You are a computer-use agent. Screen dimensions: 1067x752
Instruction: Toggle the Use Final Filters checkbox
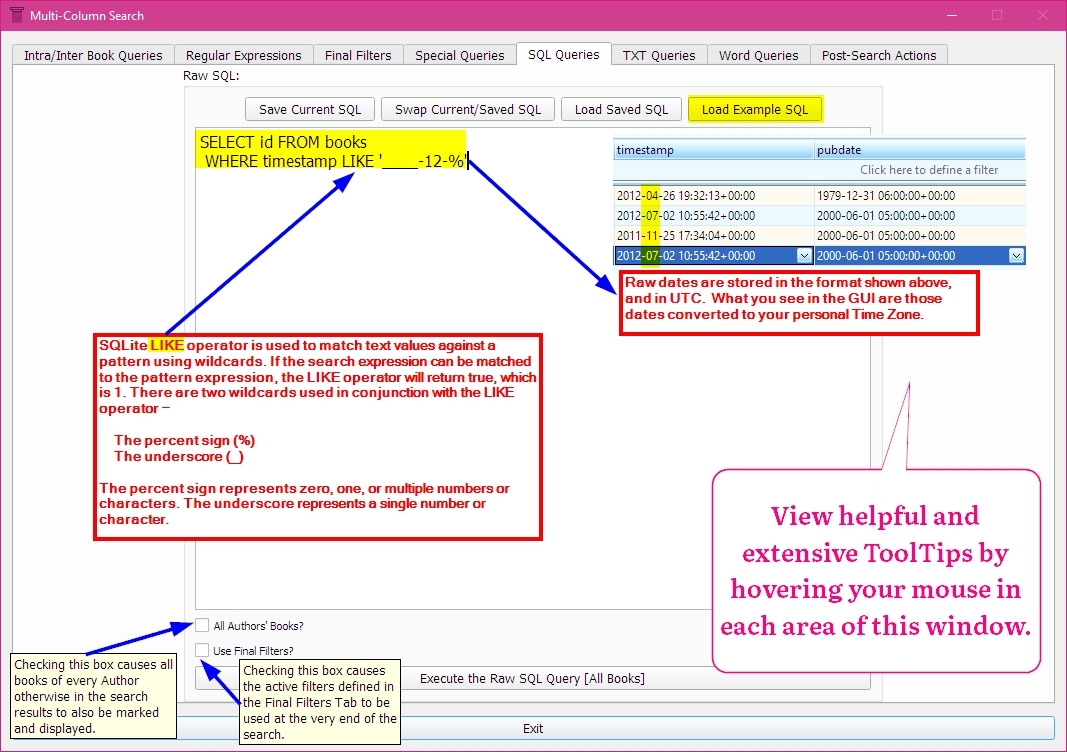(x=202, y=650)
